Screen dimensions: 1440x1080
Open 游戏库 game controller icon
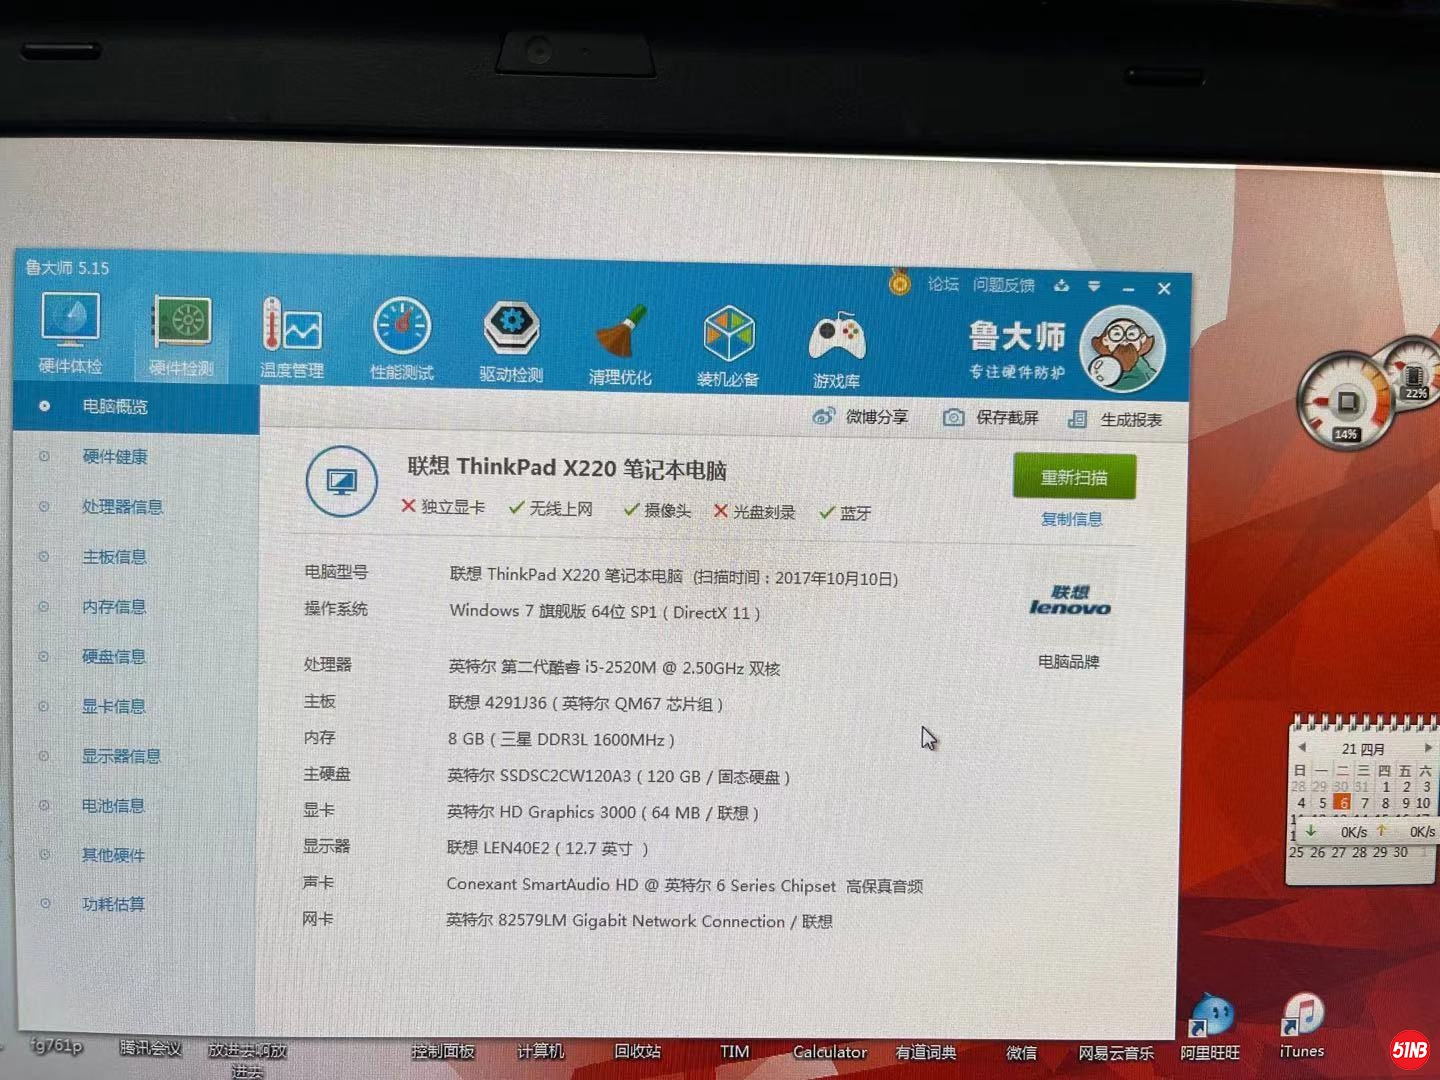[x=837, y=348]
